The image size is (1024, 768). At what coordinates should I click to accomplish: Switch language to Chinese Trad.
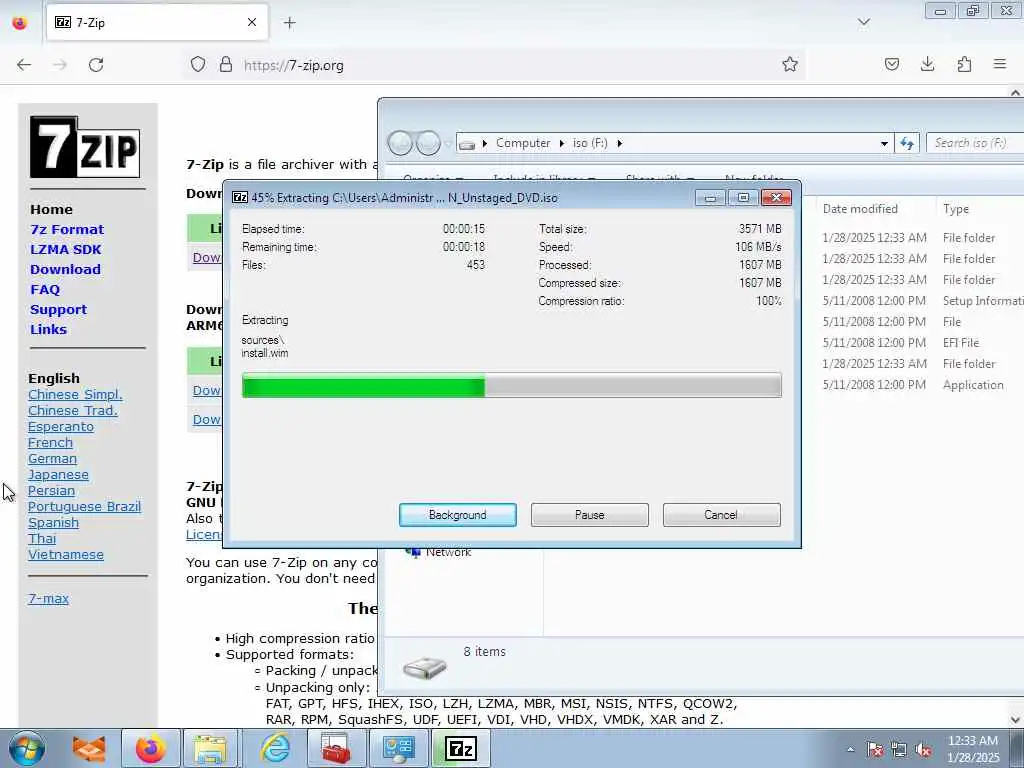[72, 411]
